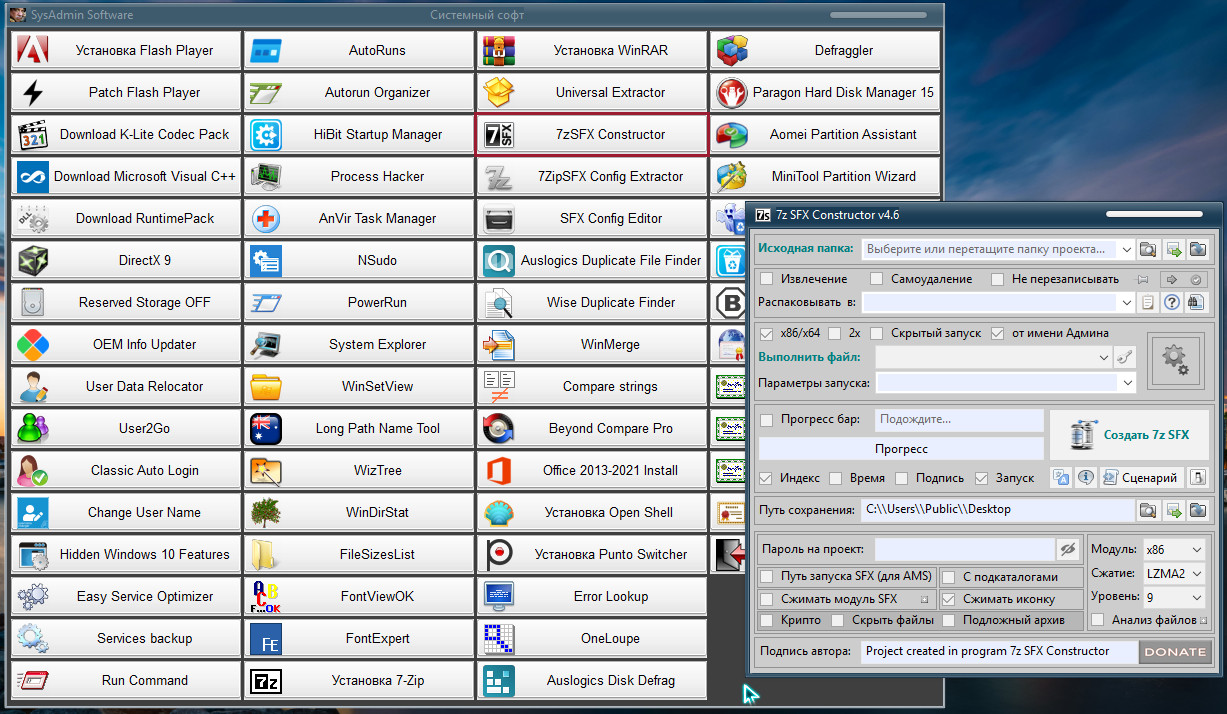Click the help question mark icon
The image size is (1227, 714).
point(1172,302)
